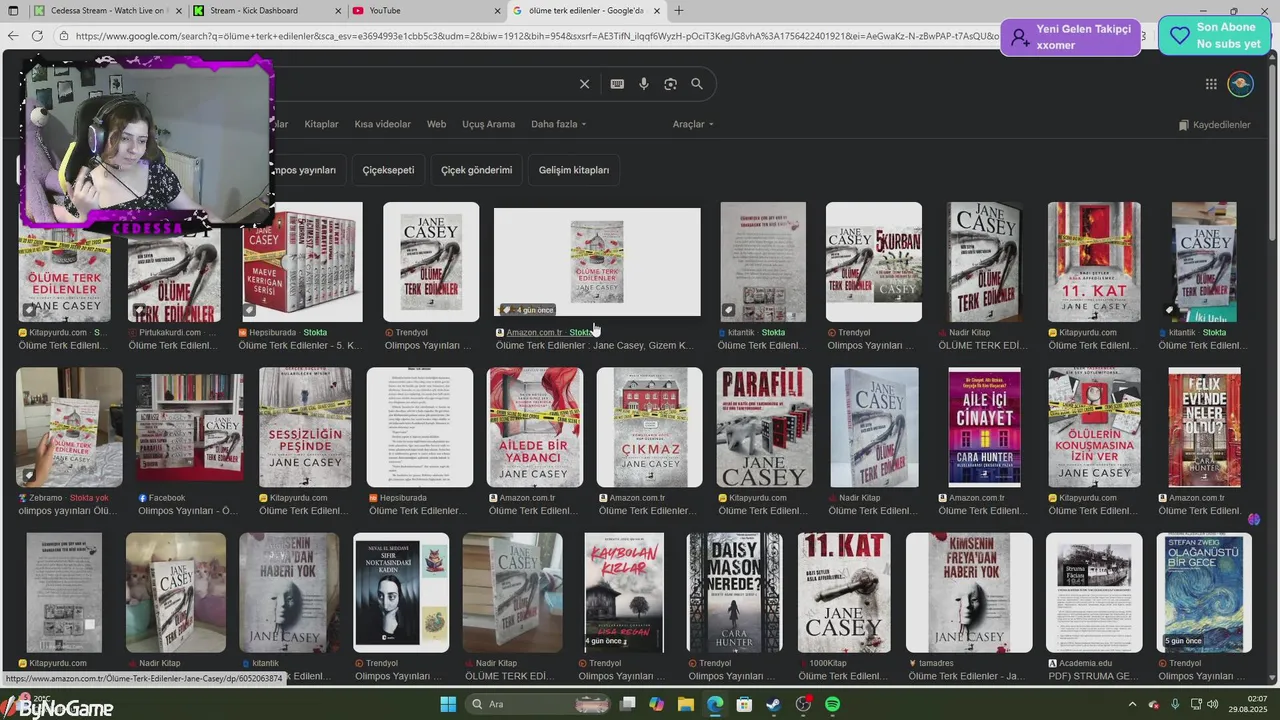1280x720 pixels.
Task: Open the Olağanüstü Bir Gece book thumbnail
Action: coord(1204,593)
